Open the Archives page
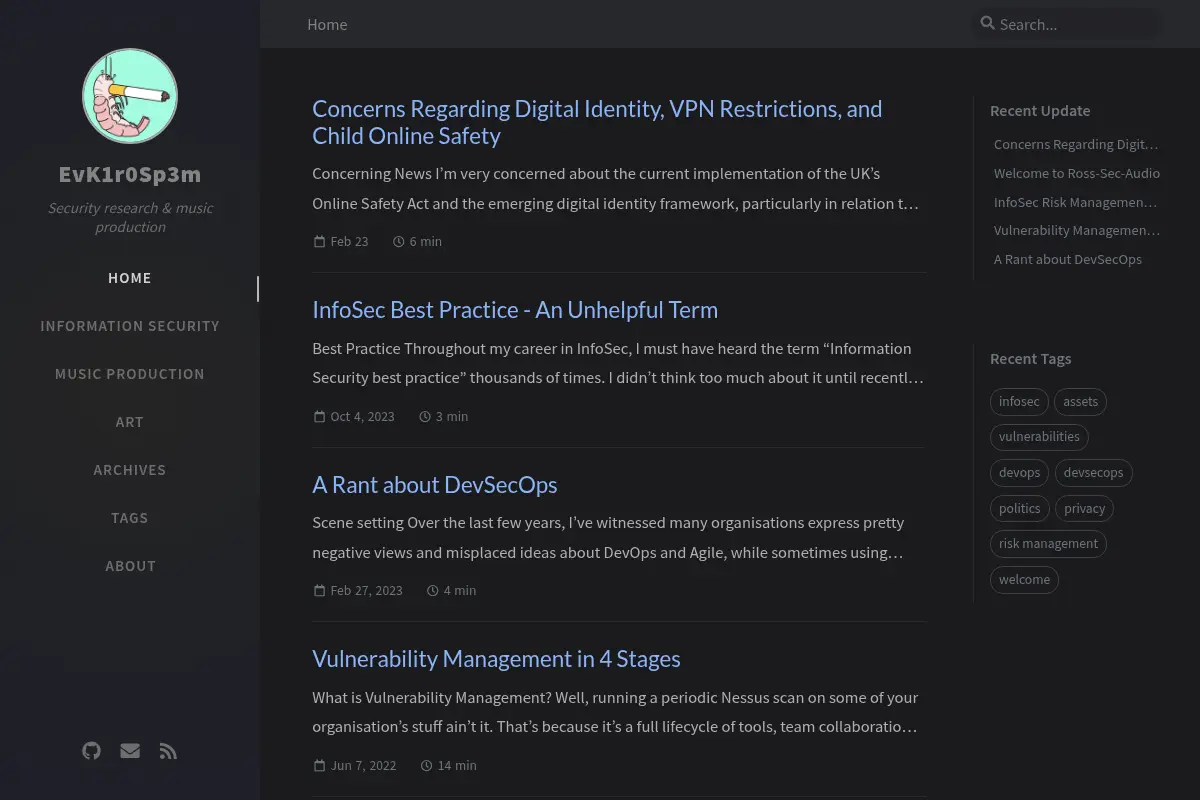 click(130, 470)
